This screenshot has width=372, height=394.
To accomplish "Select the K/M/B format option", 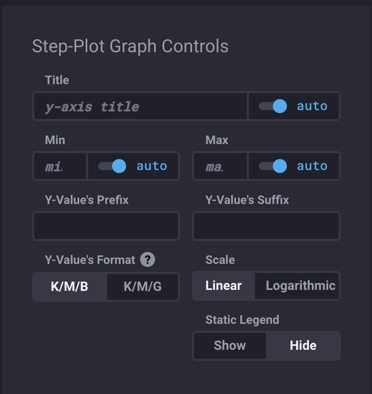I will [x=70, y=287].
